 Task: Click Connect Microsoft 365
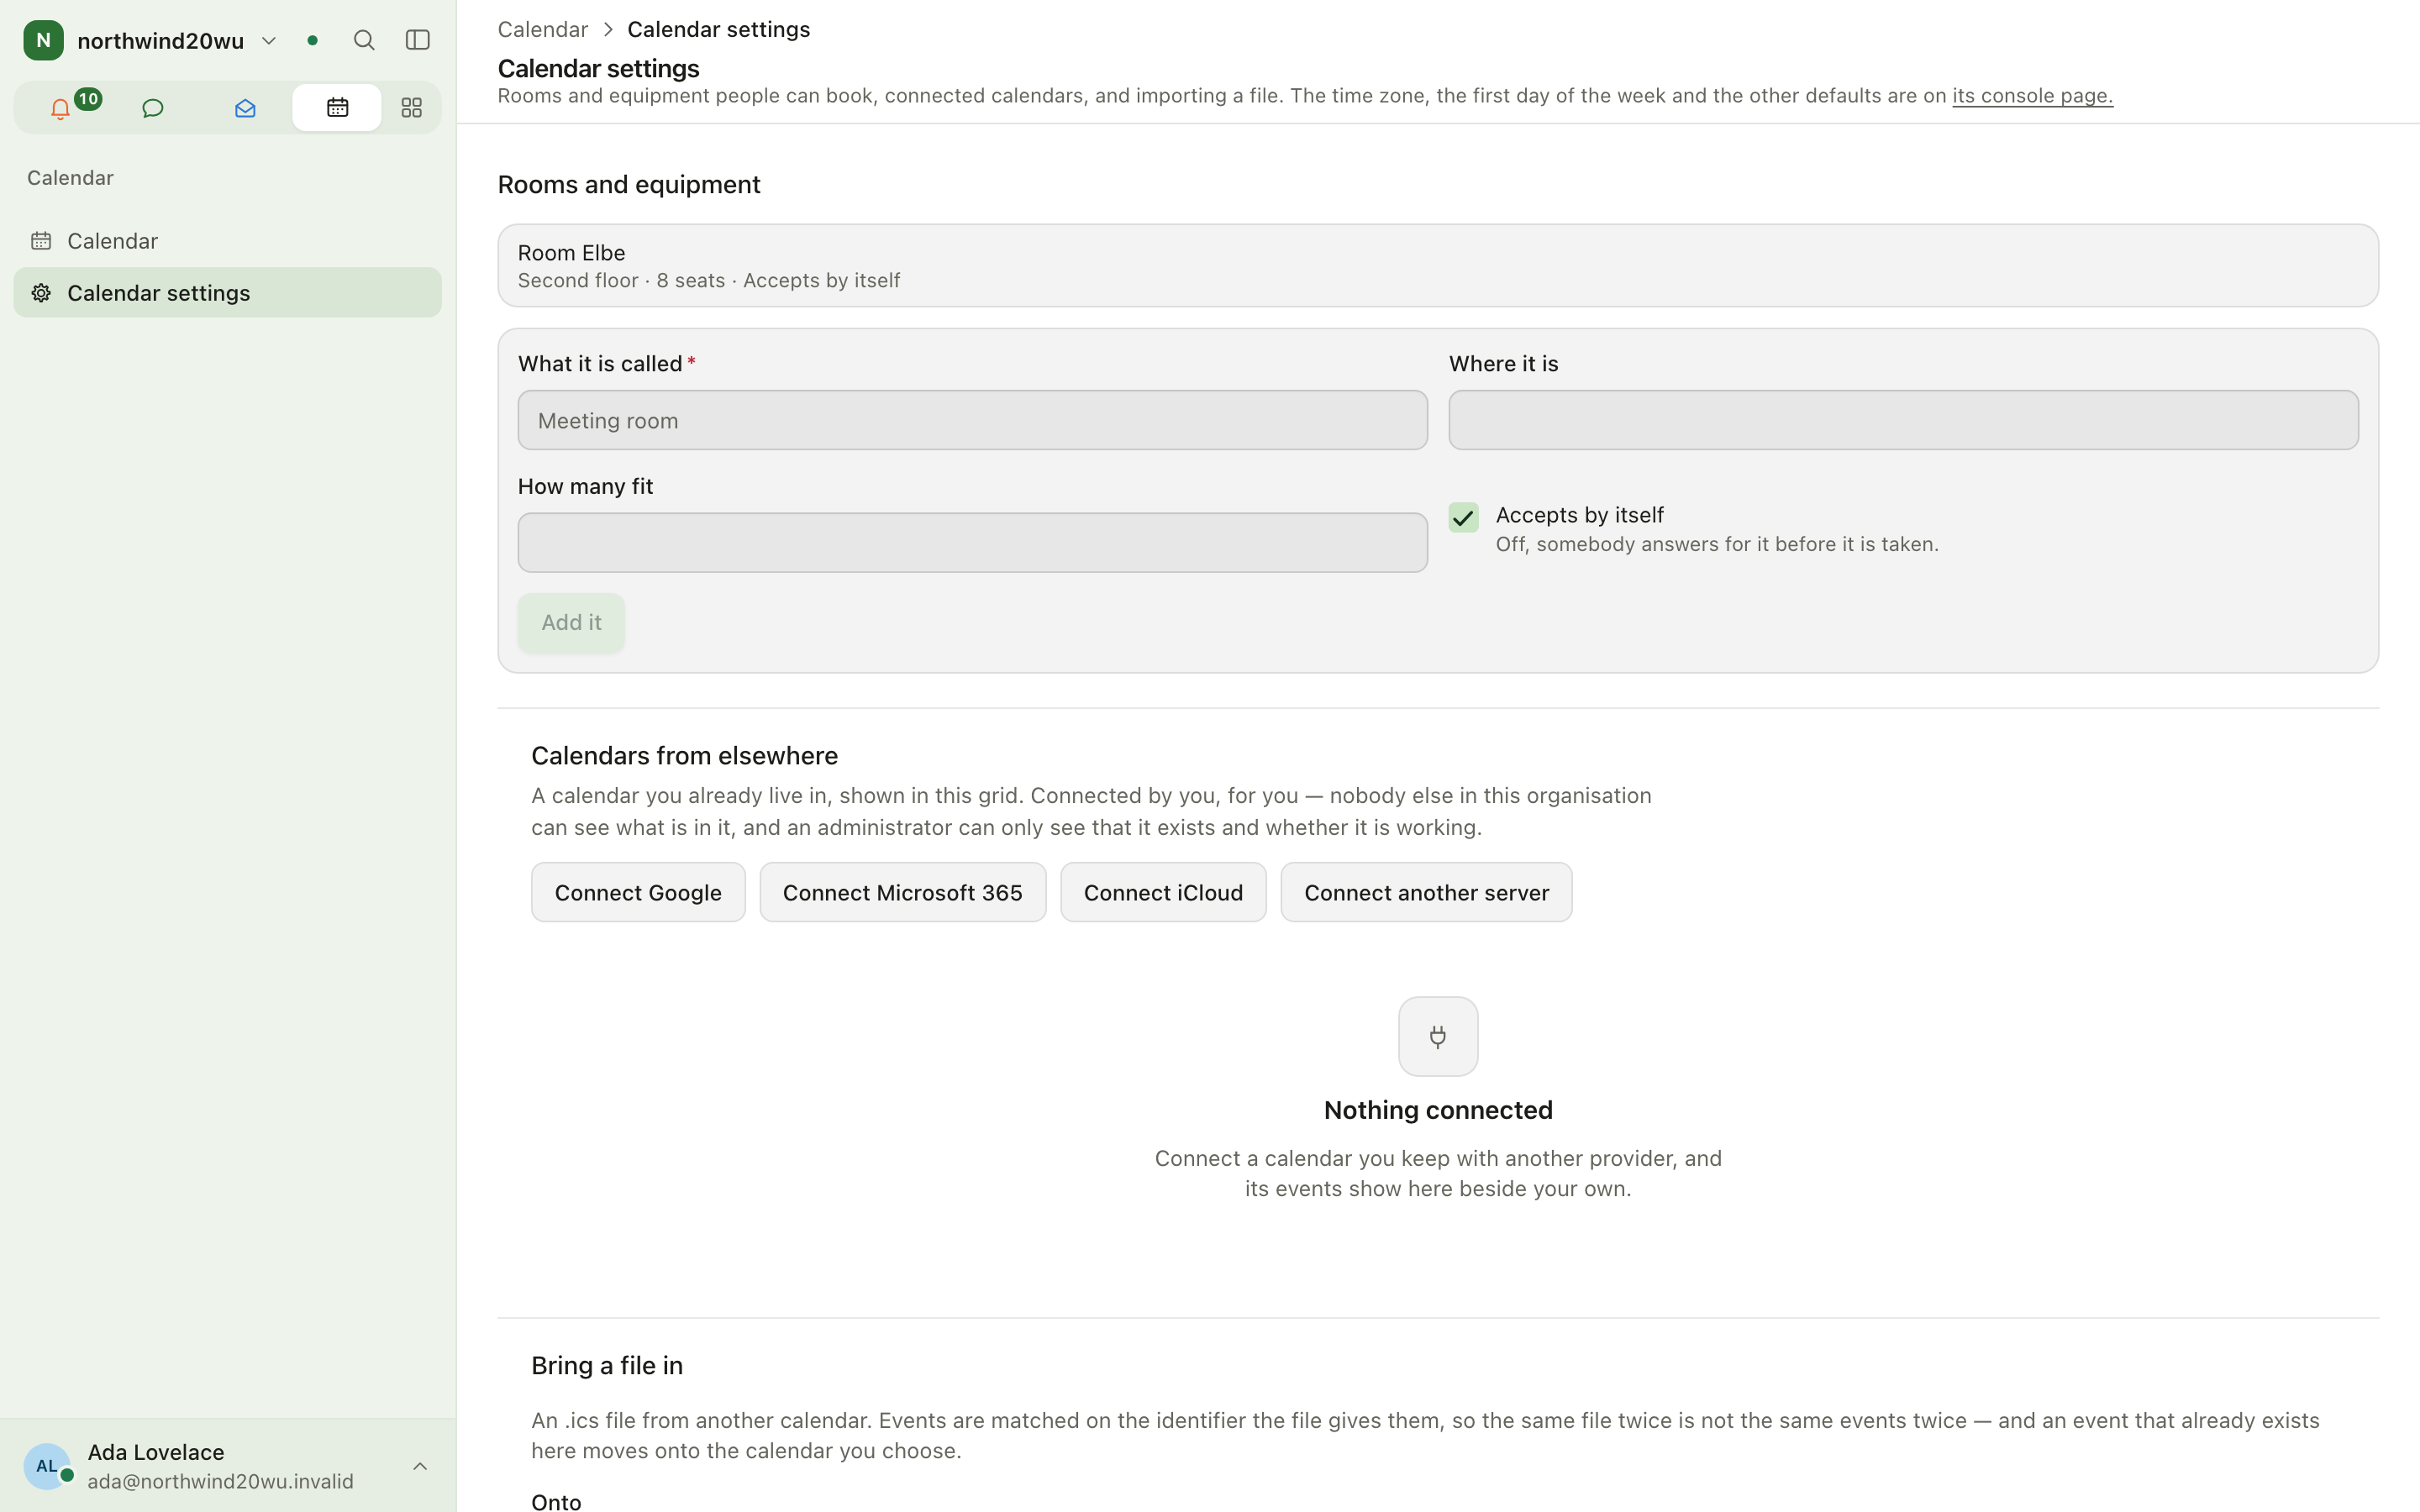902,892
